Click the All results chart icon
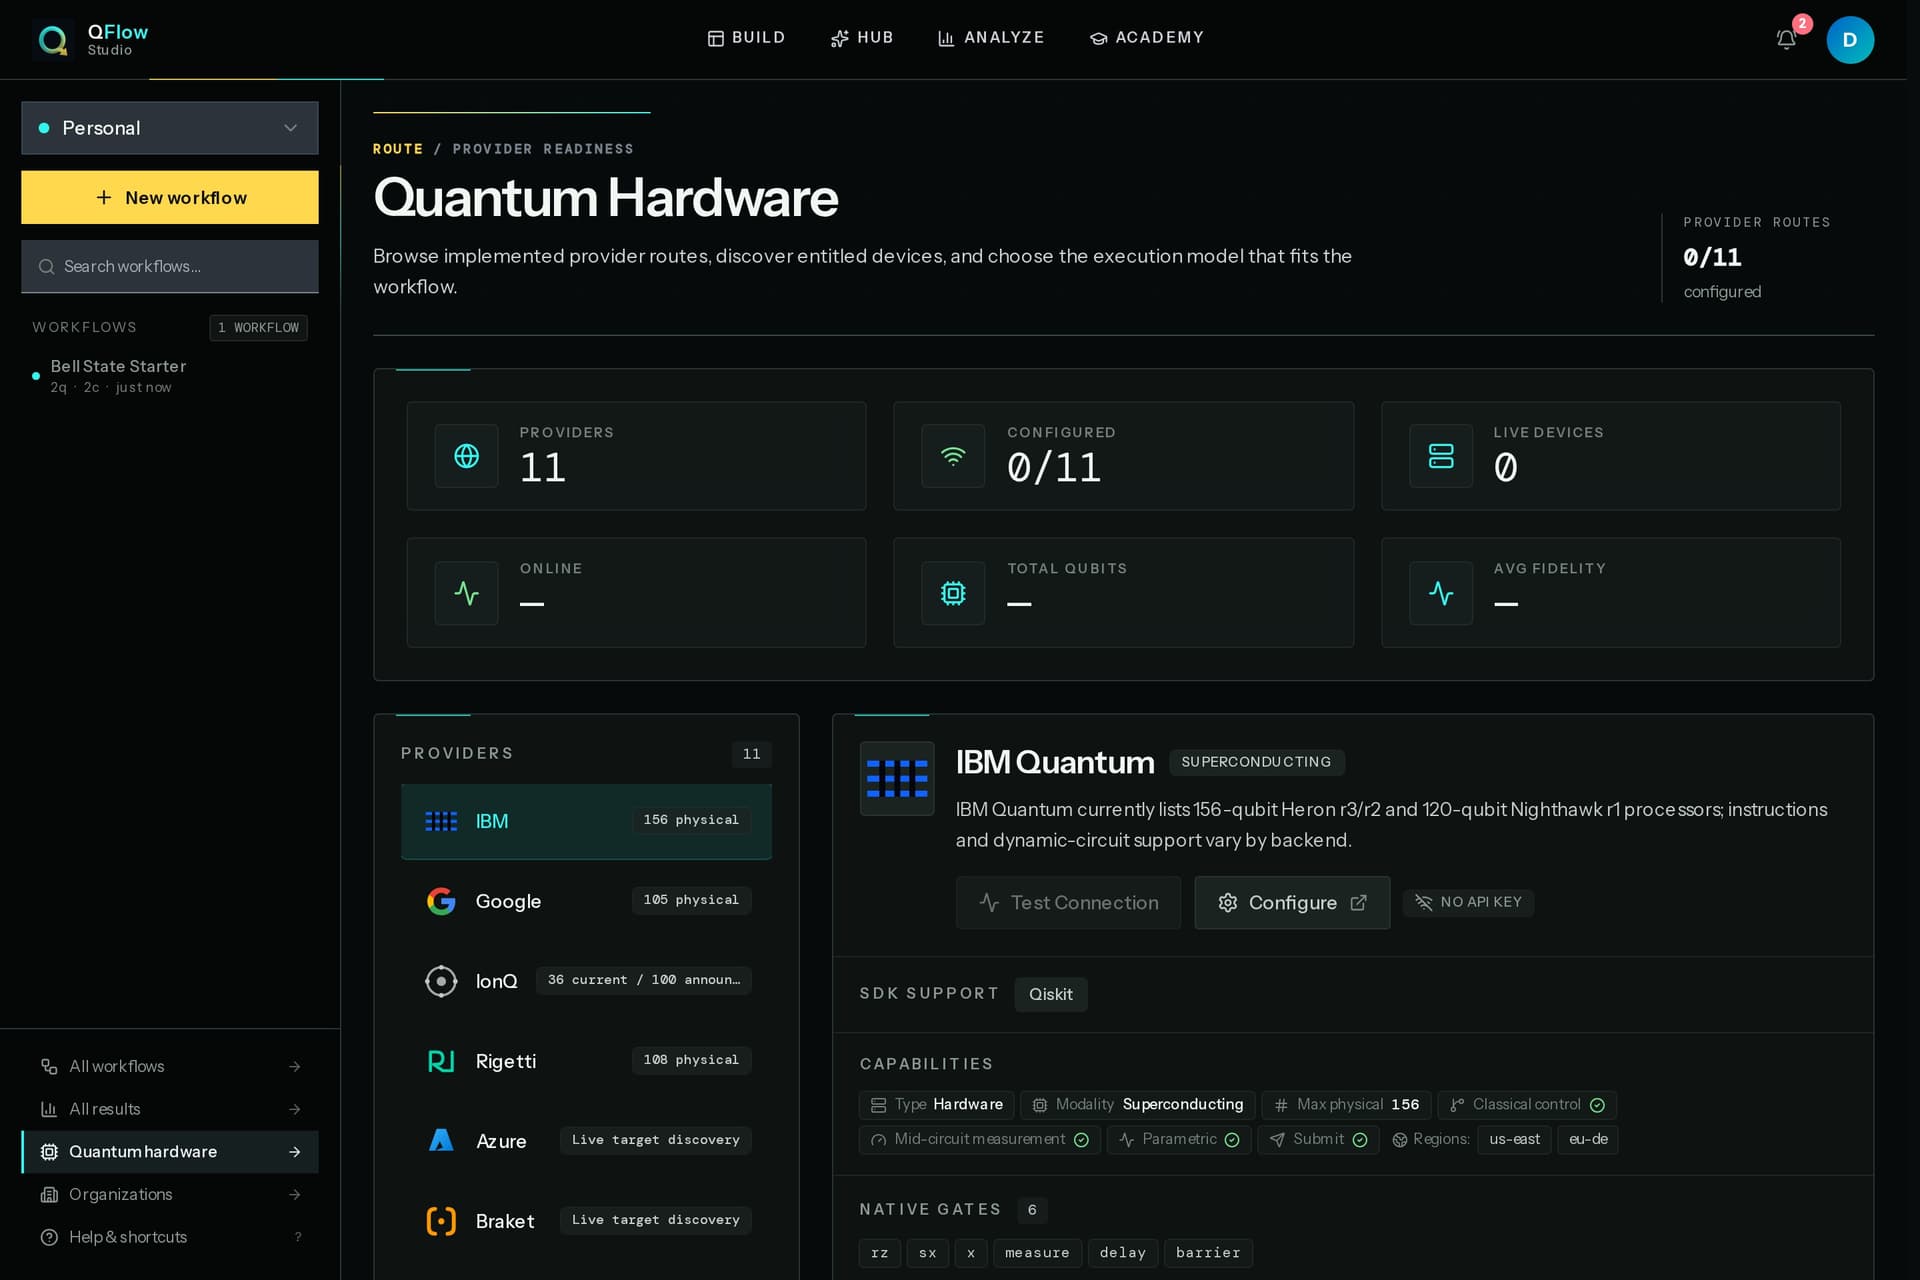The image size is (1920, 1280). (49, 1109)
